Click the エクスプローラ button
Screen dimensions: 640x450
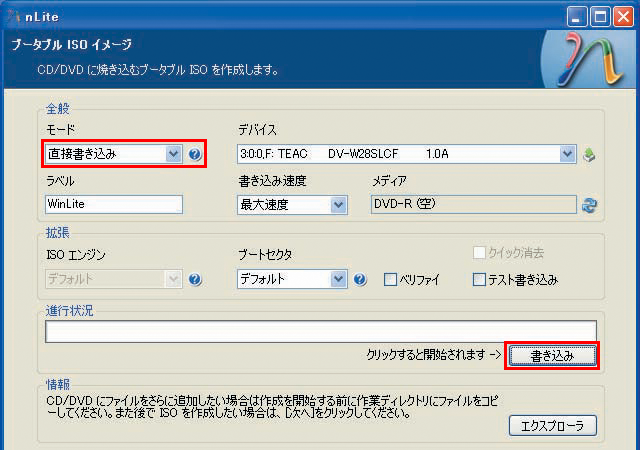pos(553,426)
